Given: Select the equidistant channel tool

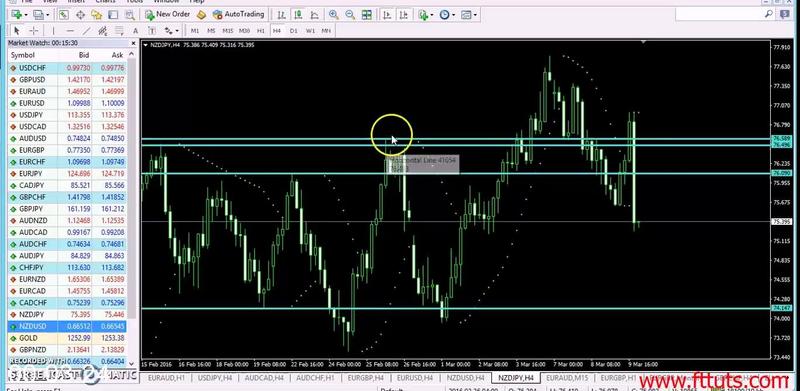Looking at the screenshot, I should pos(103,31).
